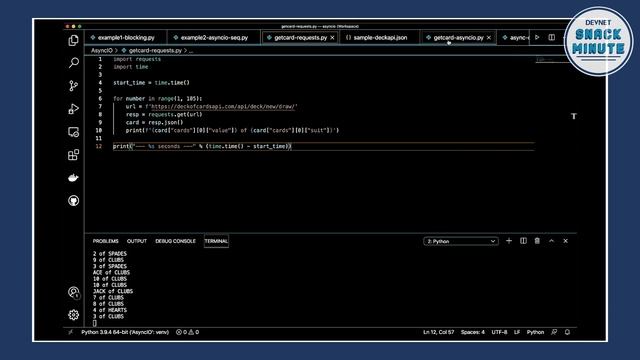Open the PROBLEMS panel tab
This screenshot has height=360, width=640.
[x=105, y=241]
